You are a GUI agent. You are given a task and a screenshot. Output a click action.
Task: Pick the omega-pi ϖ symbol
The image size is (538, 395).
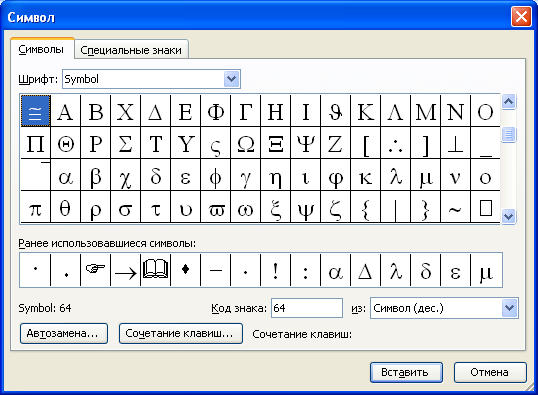click(216, 207)
